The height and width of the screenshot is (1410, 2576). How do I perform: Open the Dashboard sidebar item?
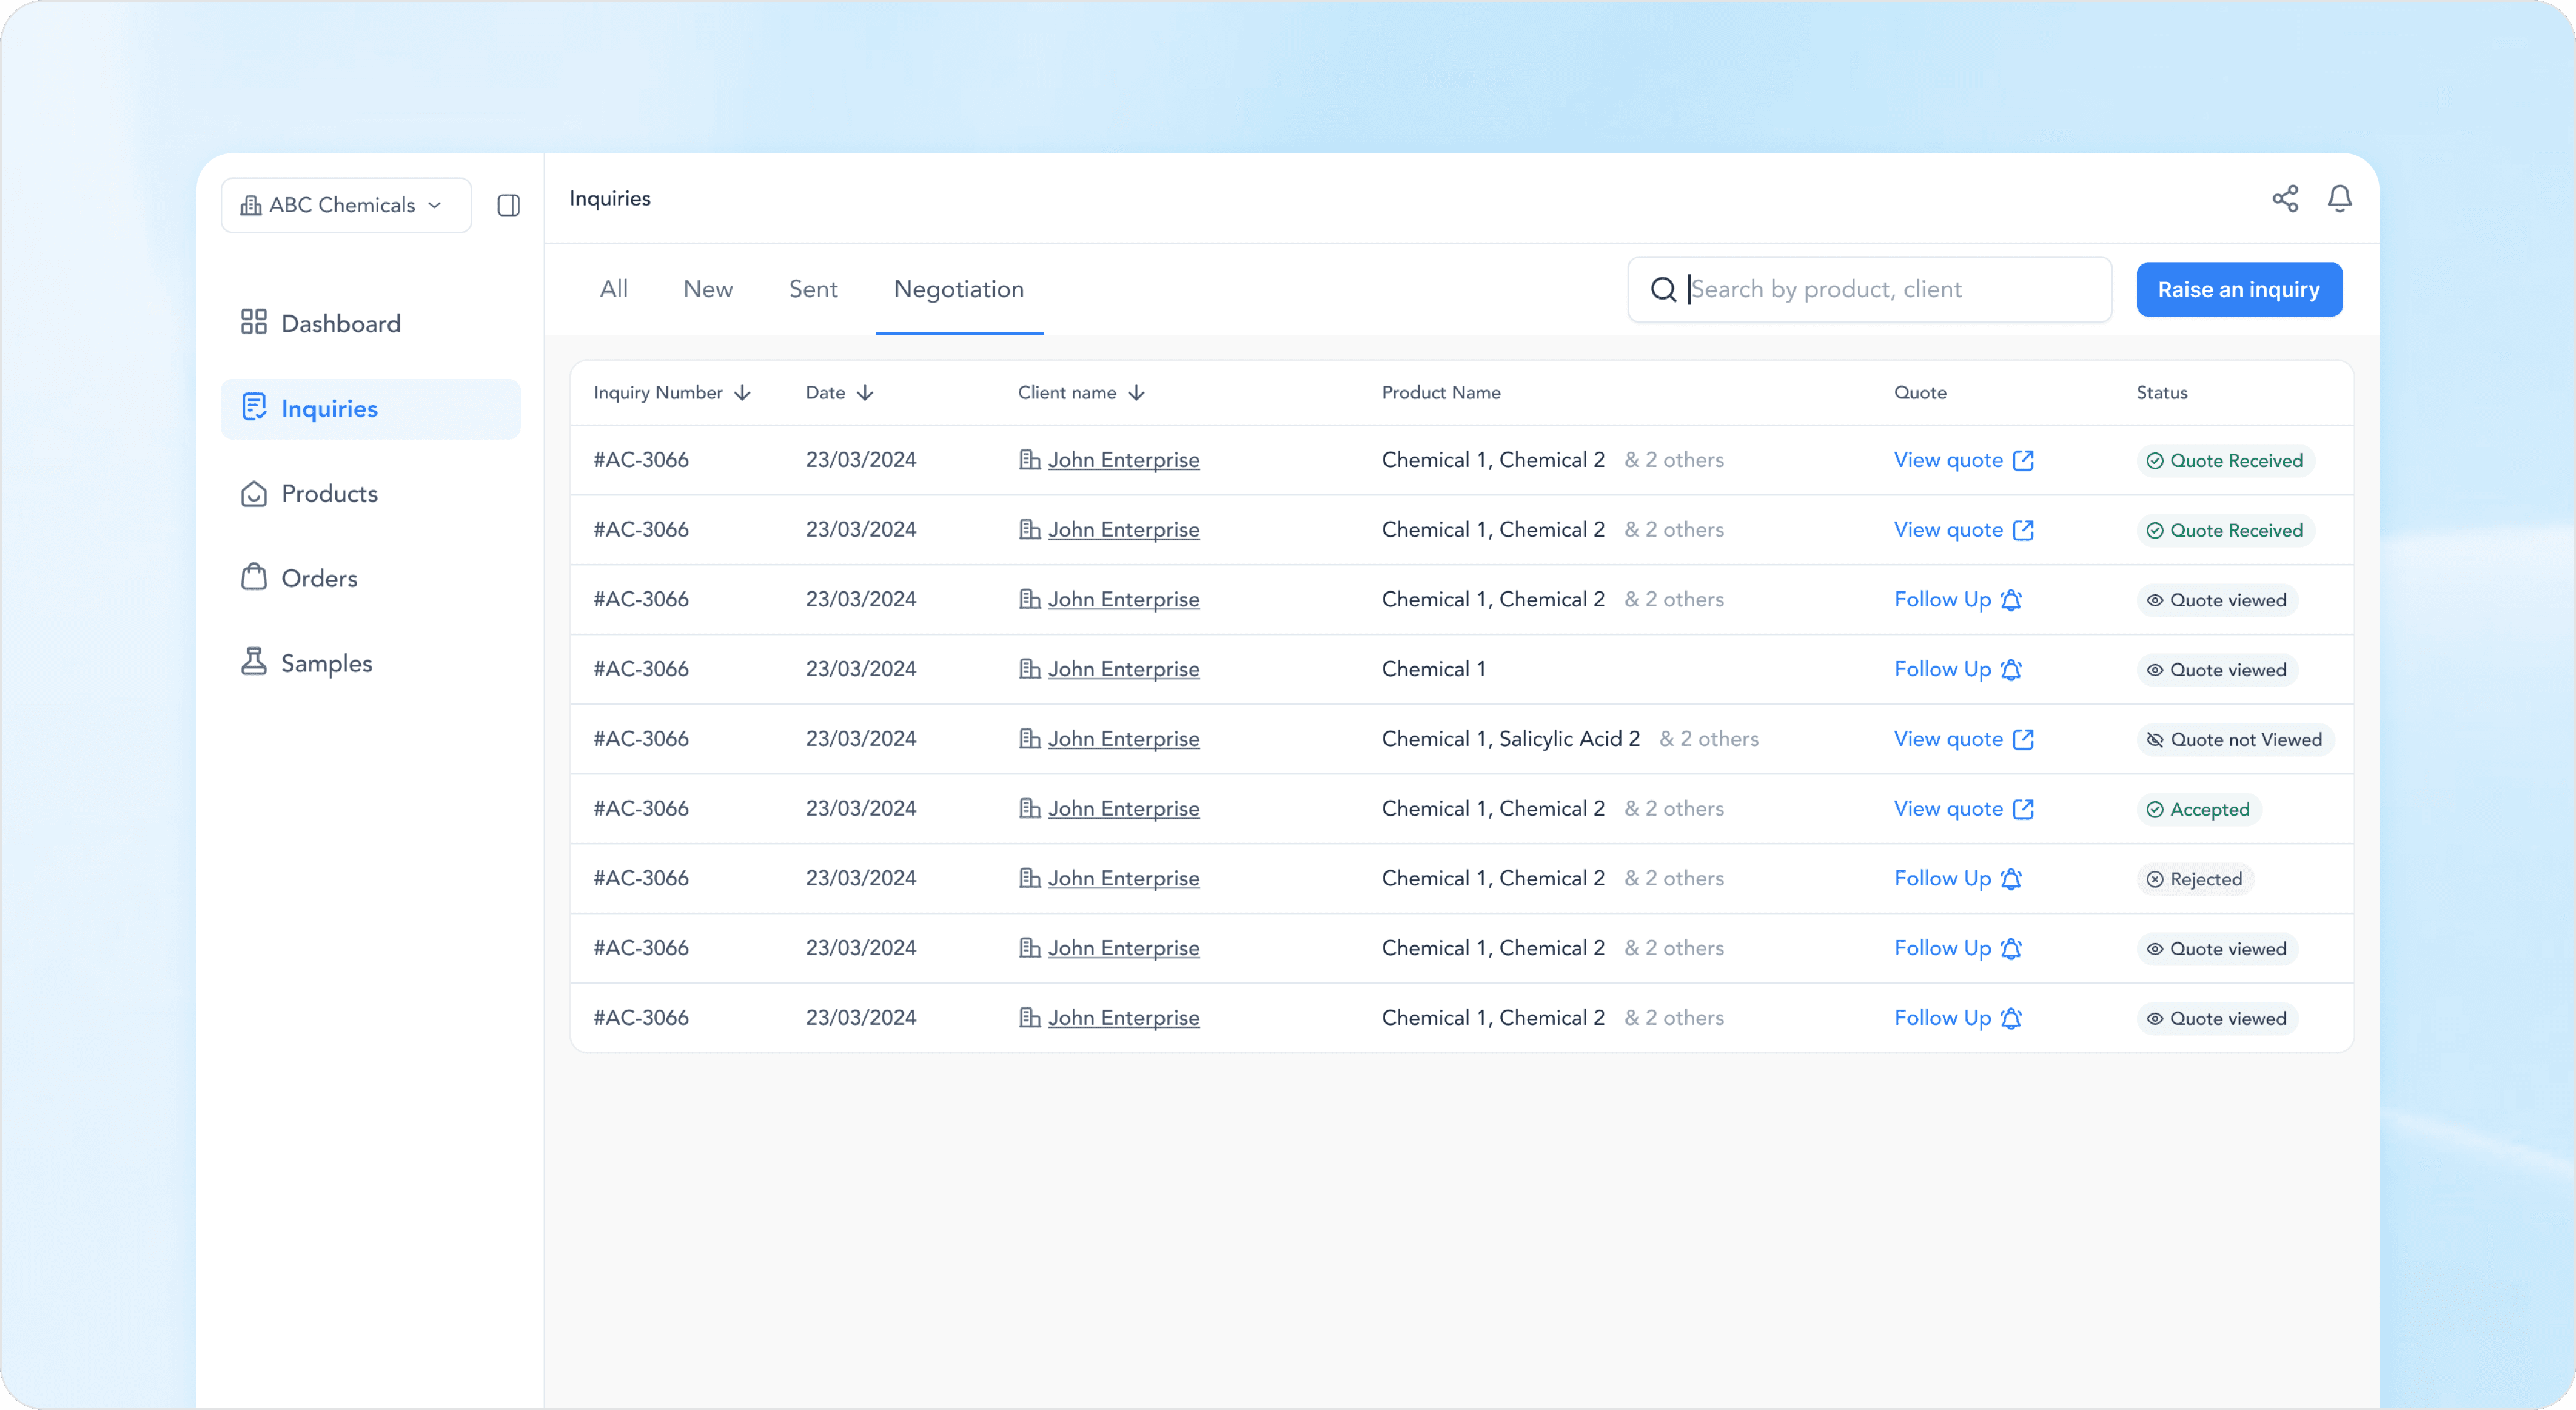tap(340, 323)
